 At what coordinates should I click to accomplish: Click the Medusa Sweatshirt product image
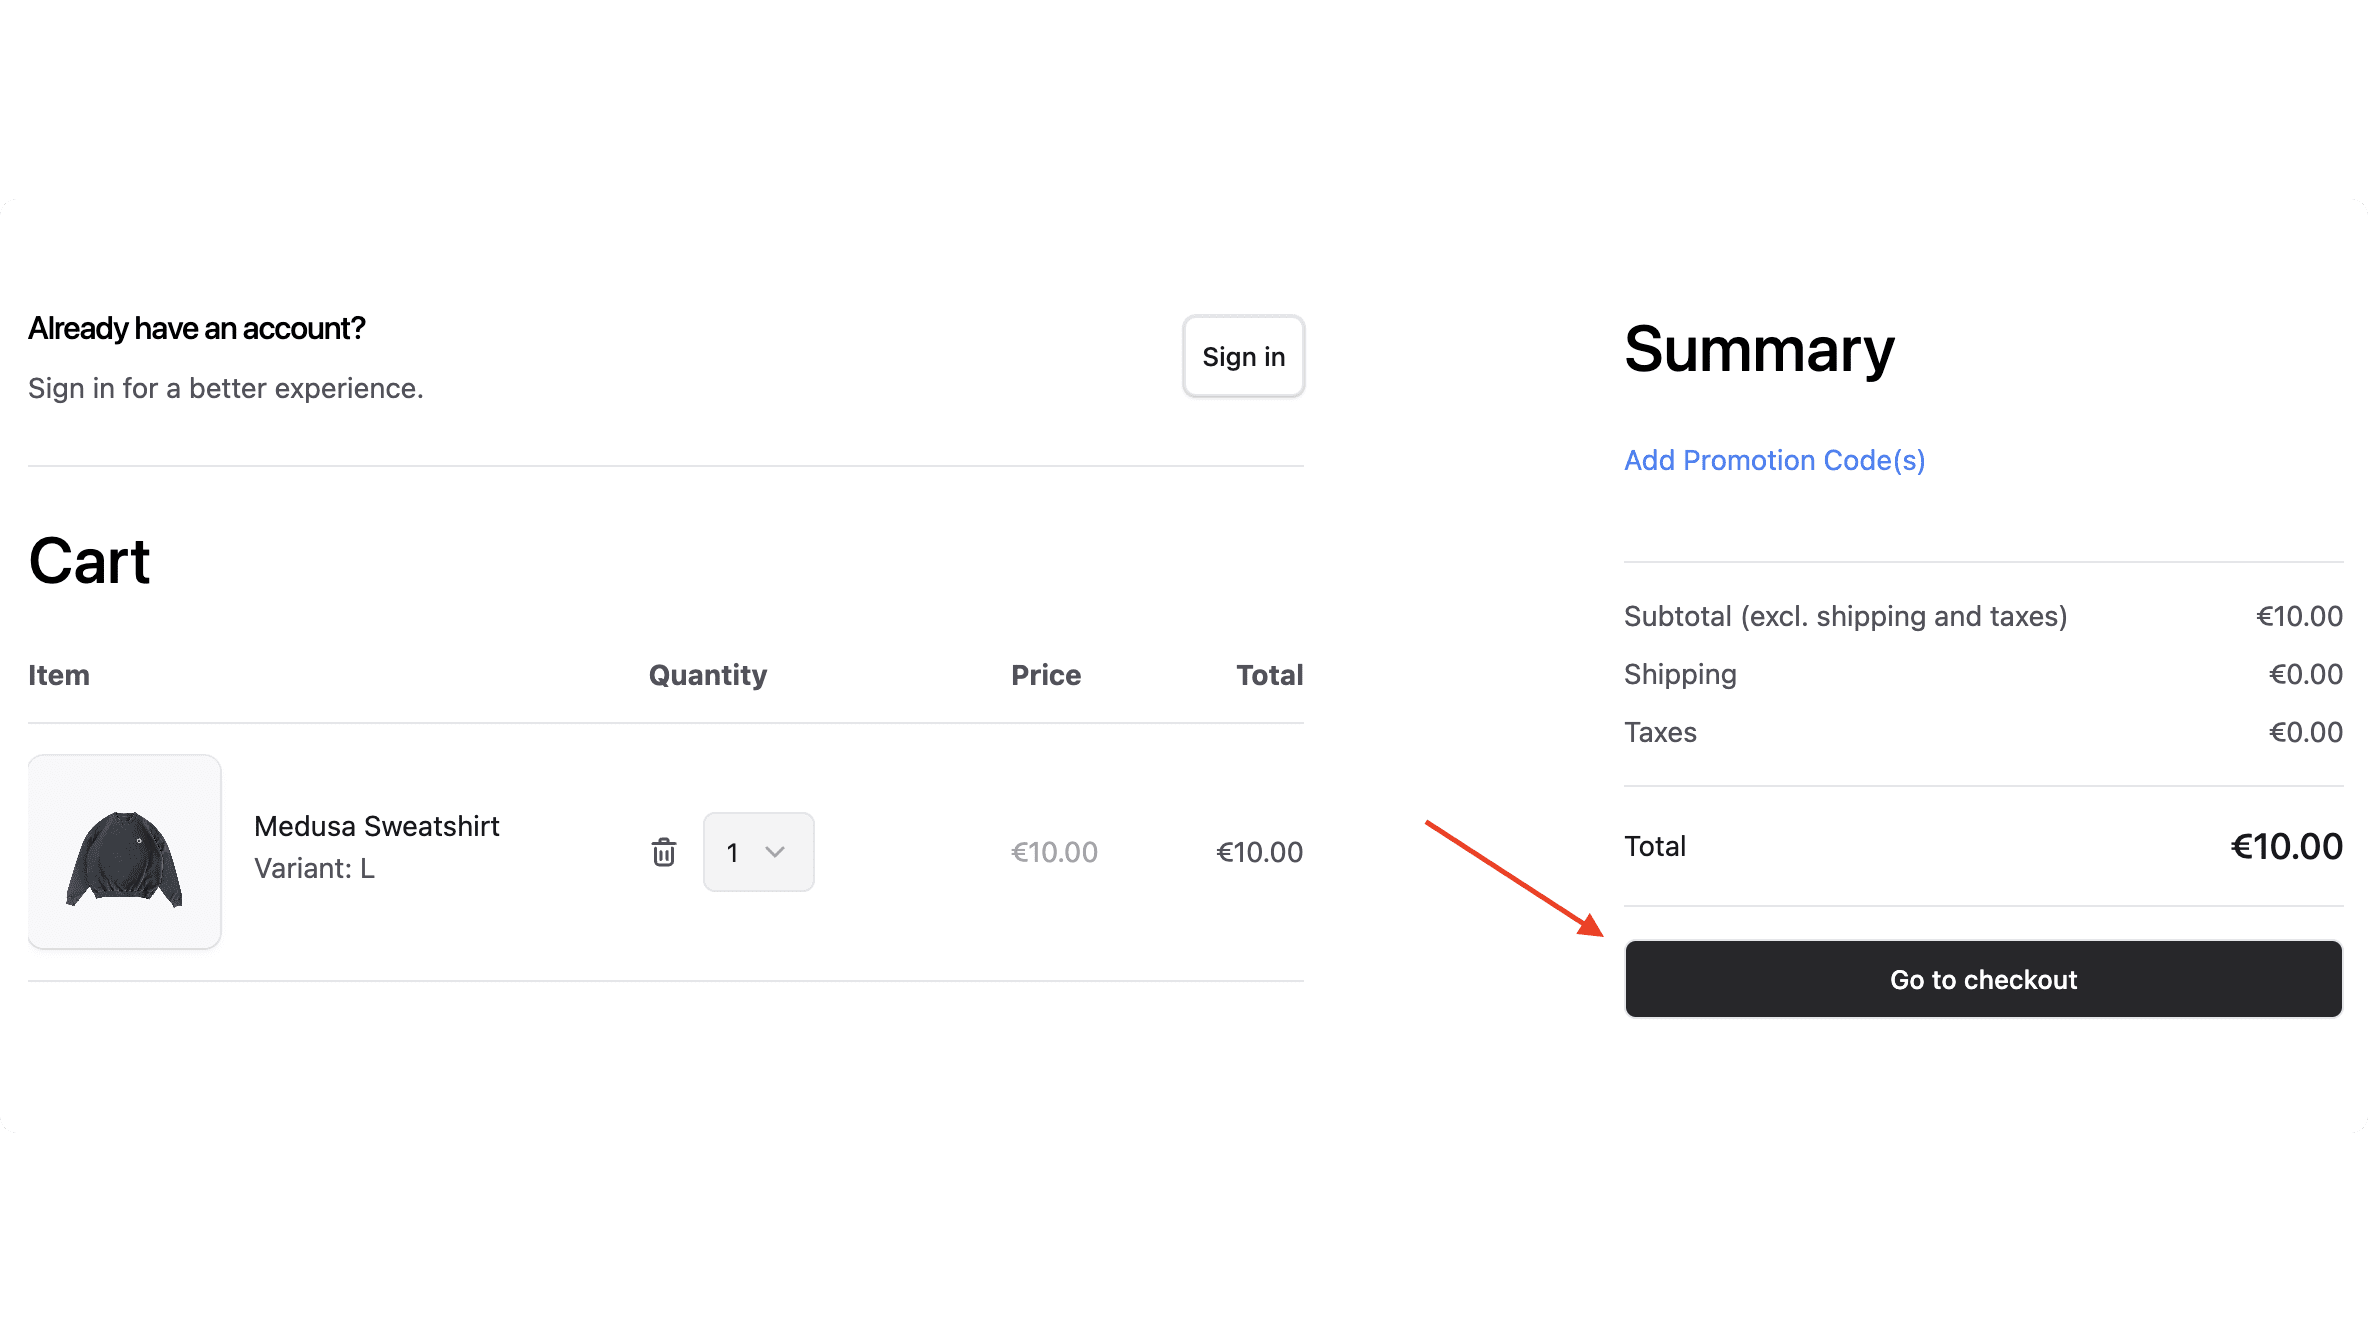coord(124,851)
